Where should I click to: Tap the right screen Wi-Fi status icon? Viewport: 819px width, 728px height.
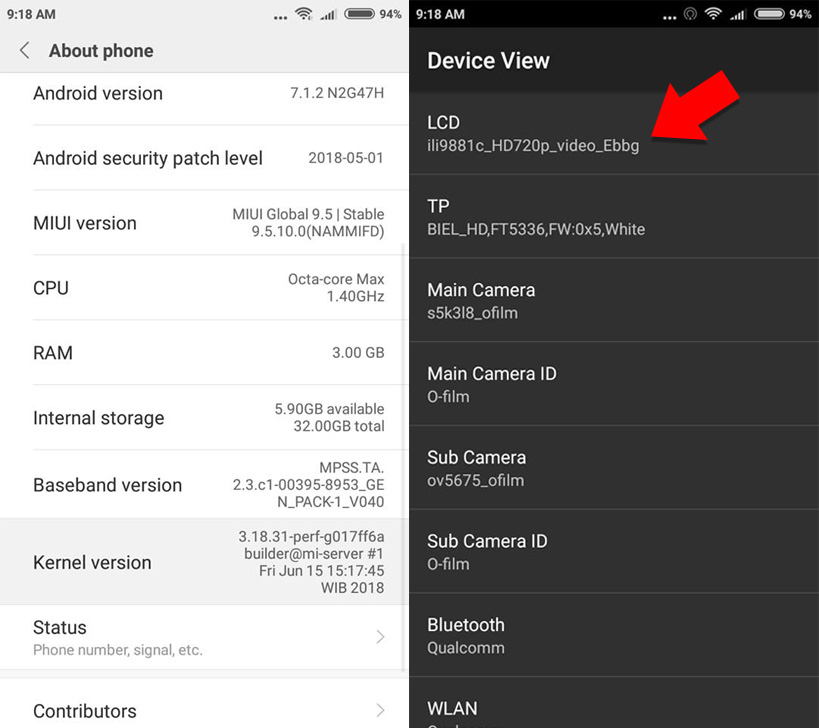tap(713, 14)
